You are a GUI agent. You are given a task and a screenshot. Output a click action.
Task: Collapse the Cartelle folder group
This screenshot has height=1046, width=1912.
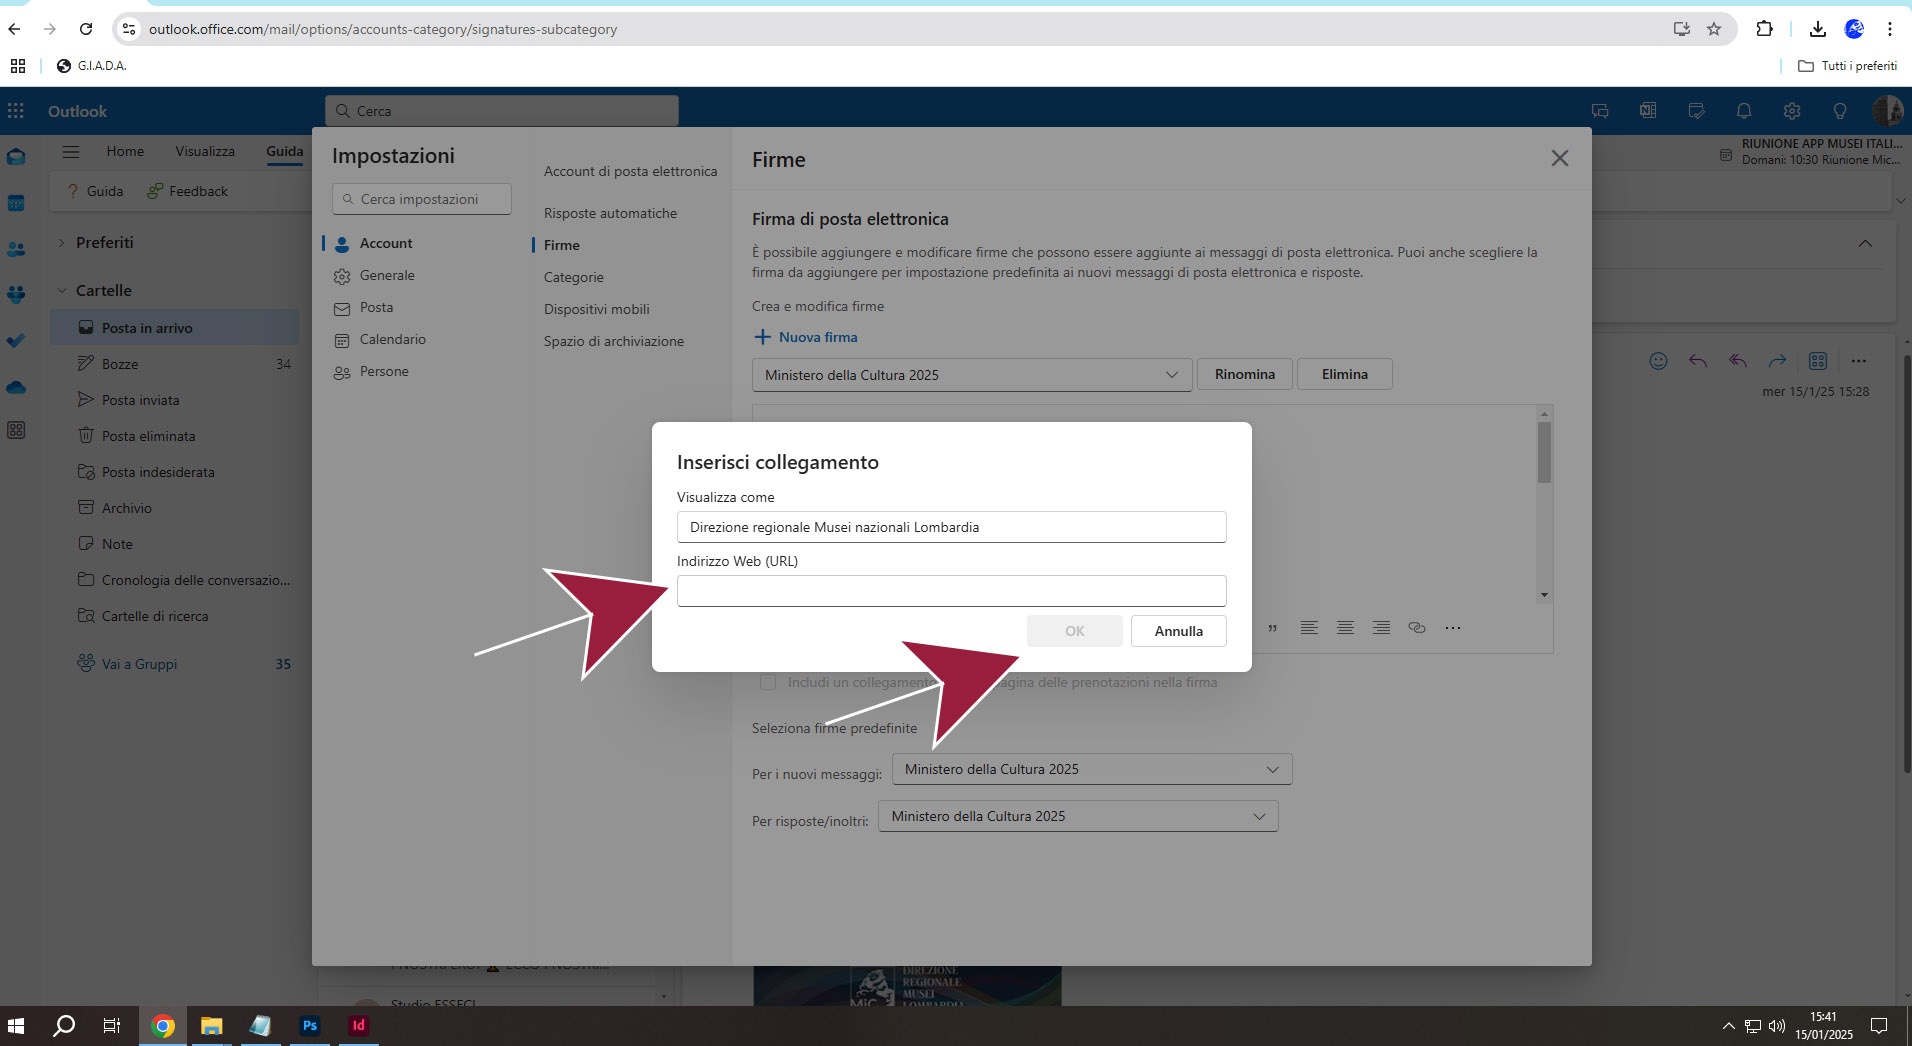61,291
